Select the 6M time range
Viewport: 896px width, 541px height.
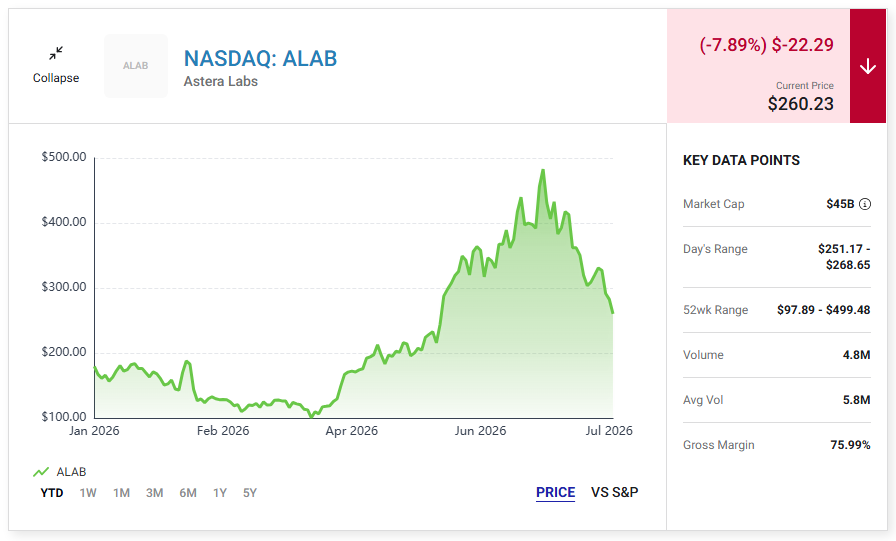point(188,492)
